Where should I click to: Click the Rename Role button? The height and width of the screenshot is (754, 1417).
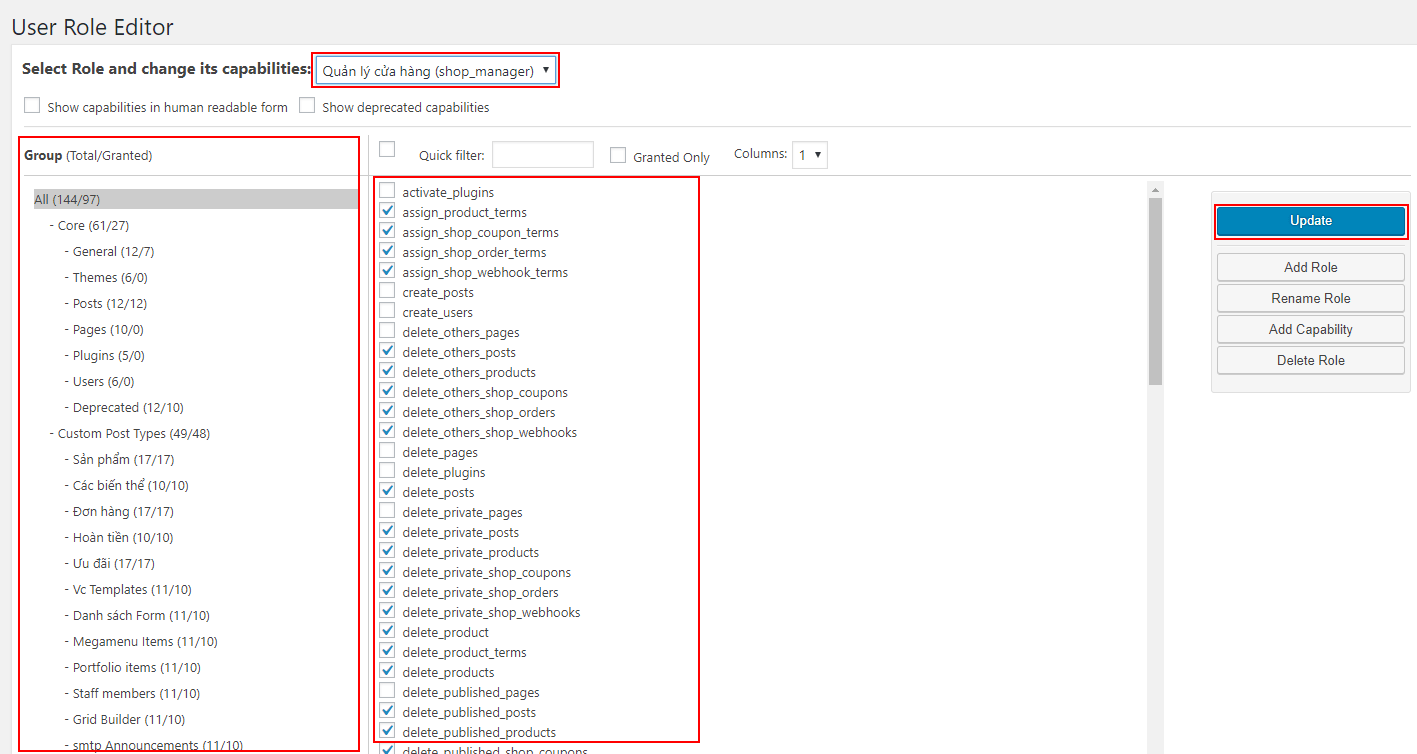click(x=1310, y=298)
